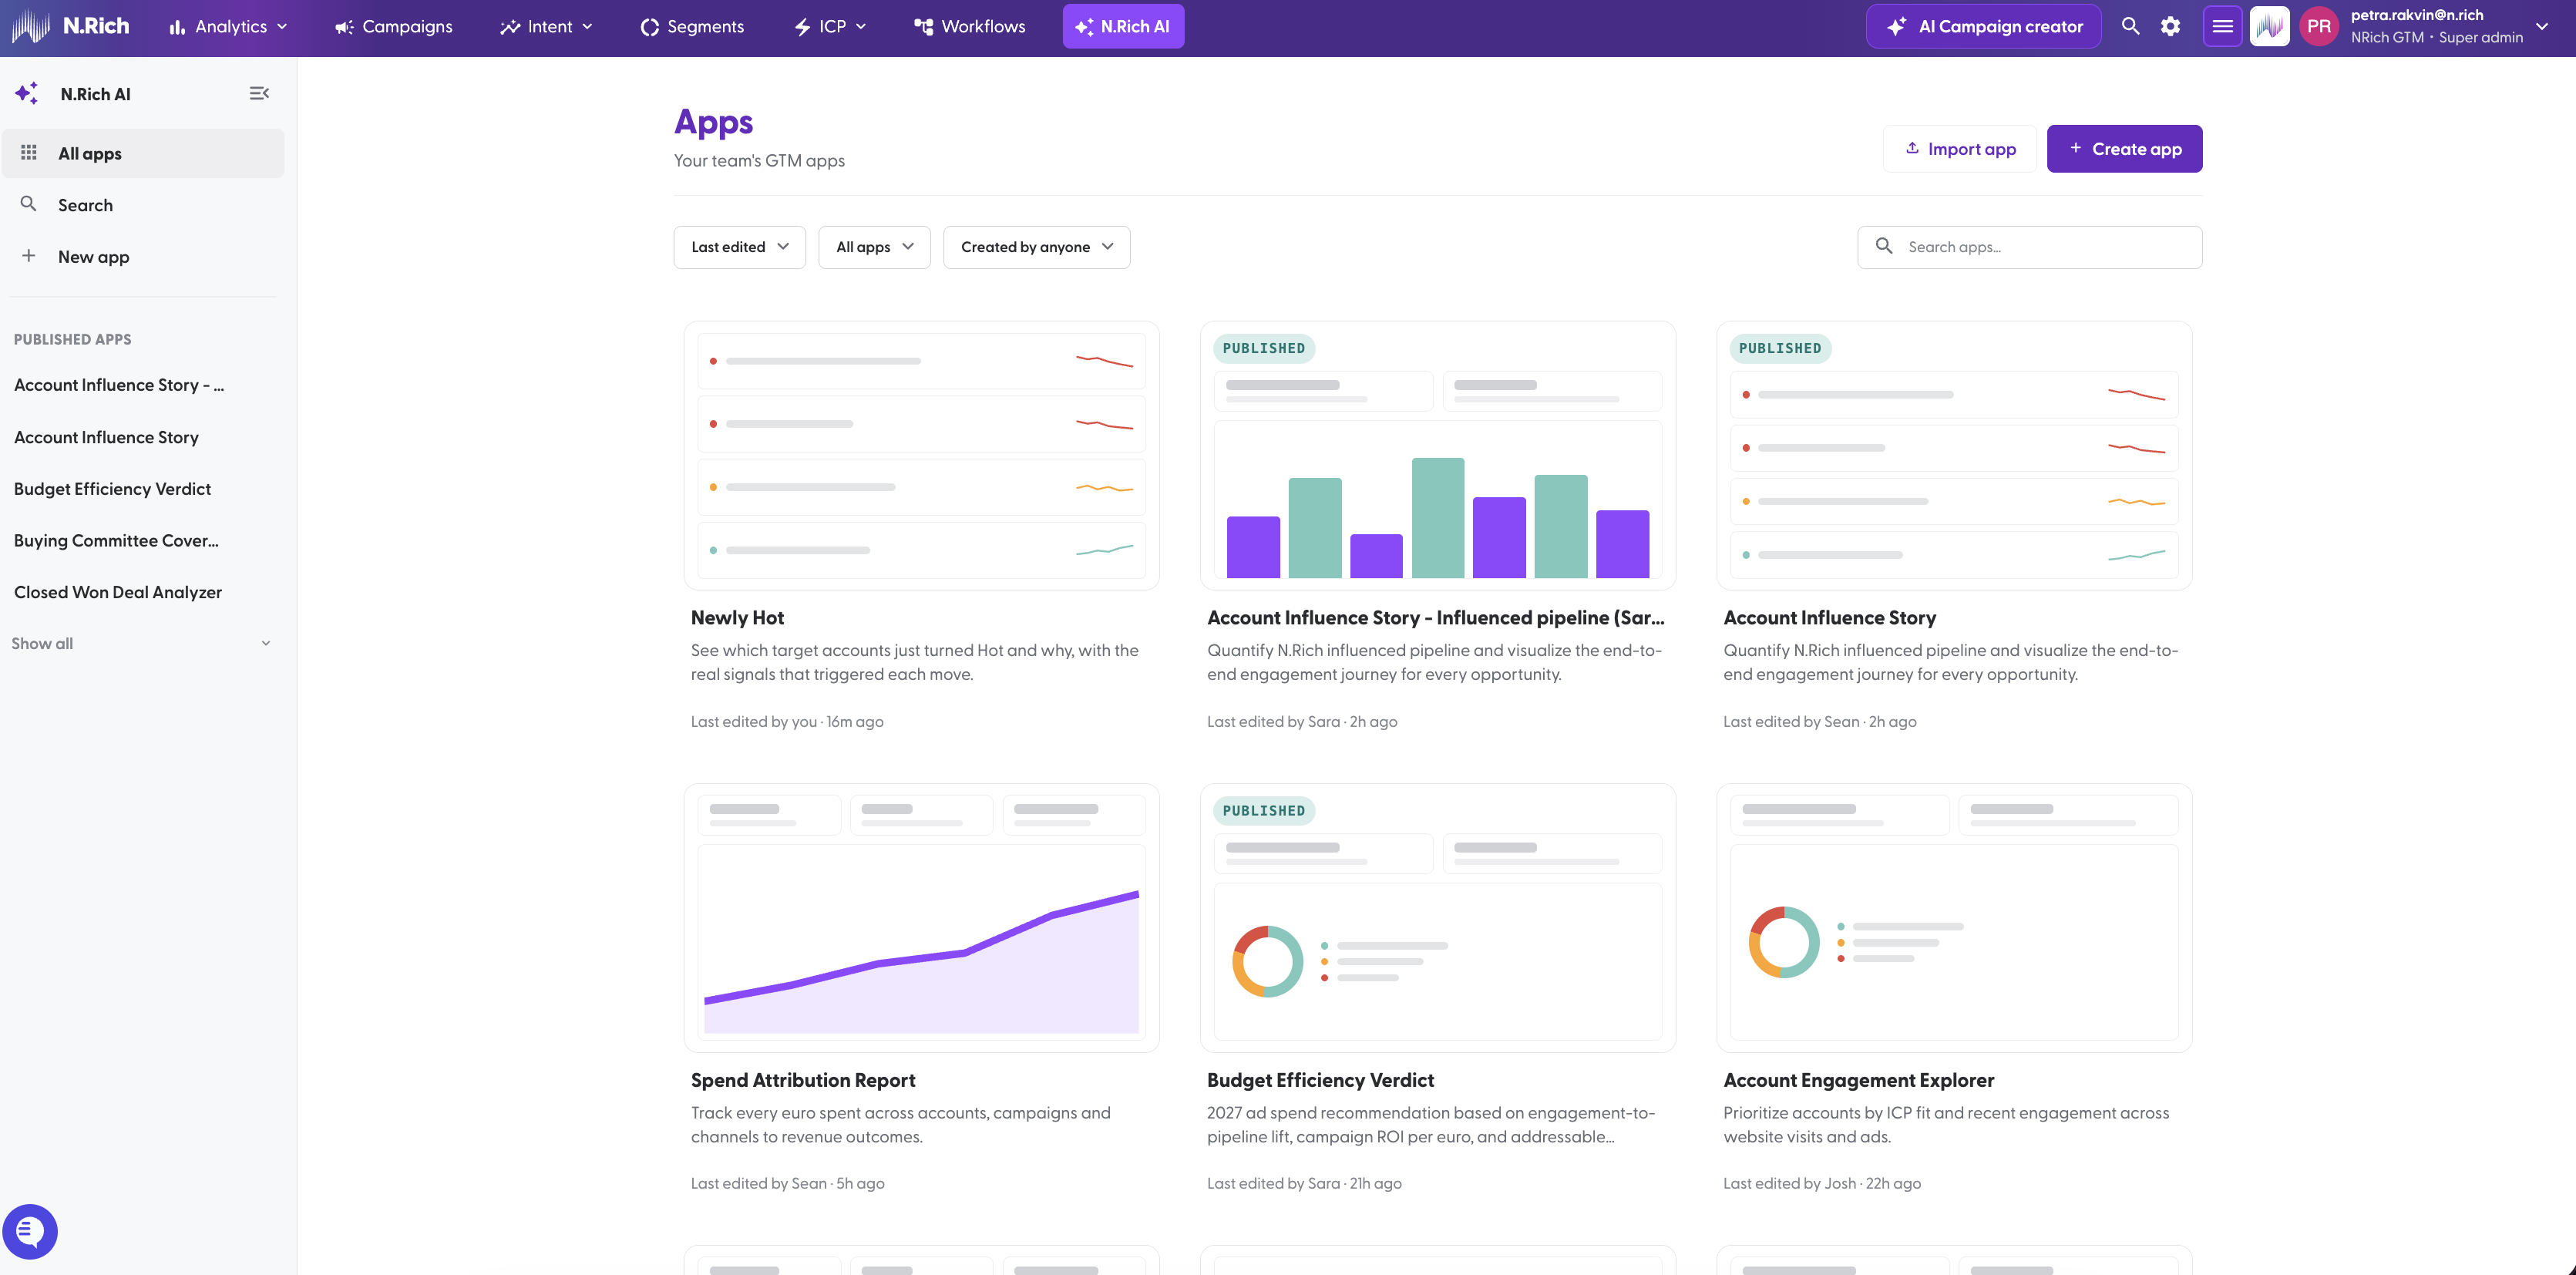Collapse the N.Rich AI sidebar

259,93
